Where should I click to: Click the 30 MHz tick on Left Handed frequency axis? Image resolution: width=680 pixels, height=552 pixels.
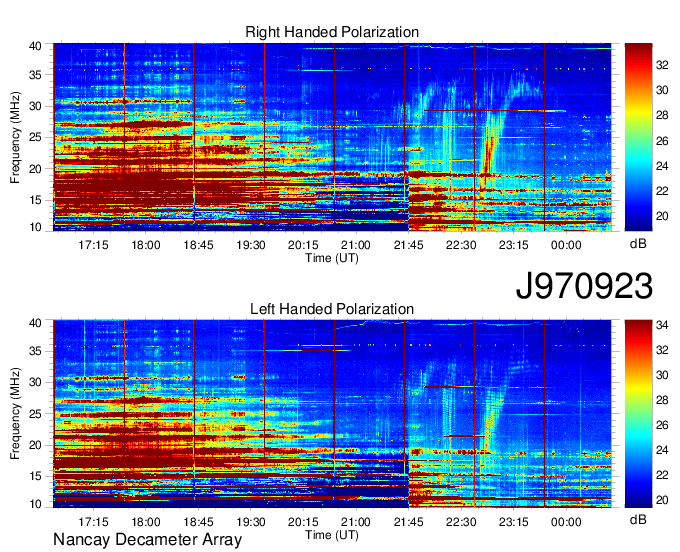[35, 382]
